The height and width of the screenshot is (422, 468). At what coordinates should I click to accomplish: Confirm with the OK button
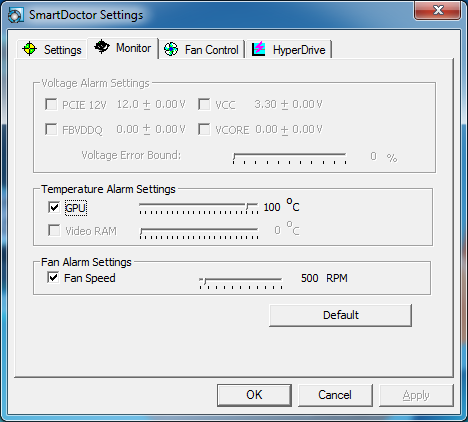pos(254,395)
